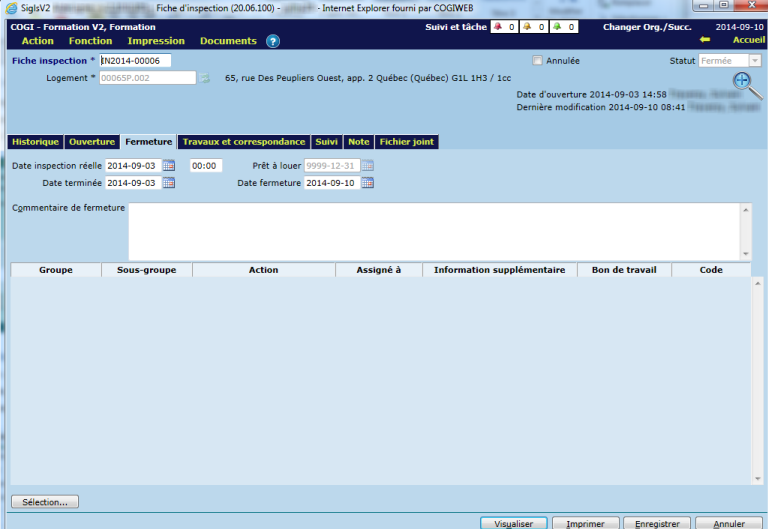Click the yellow back arrow icon

coord(705,41)
